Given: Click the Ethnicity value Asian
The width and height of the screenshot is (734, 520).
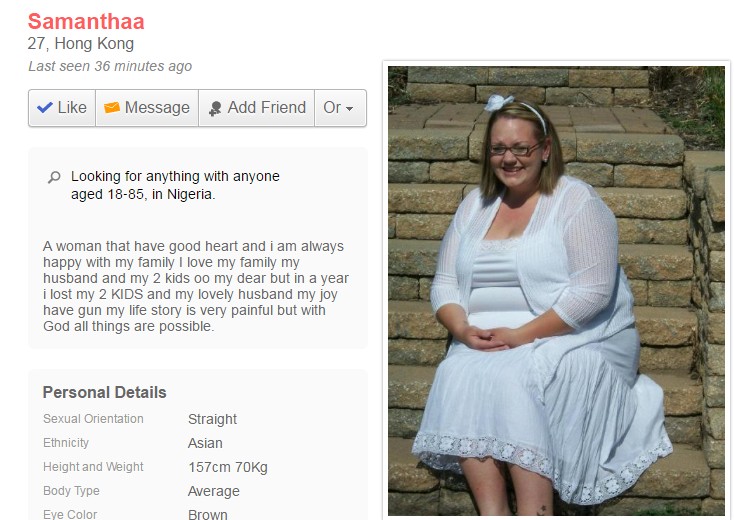Looking at the screenshot, I should (x=205, y=443).
